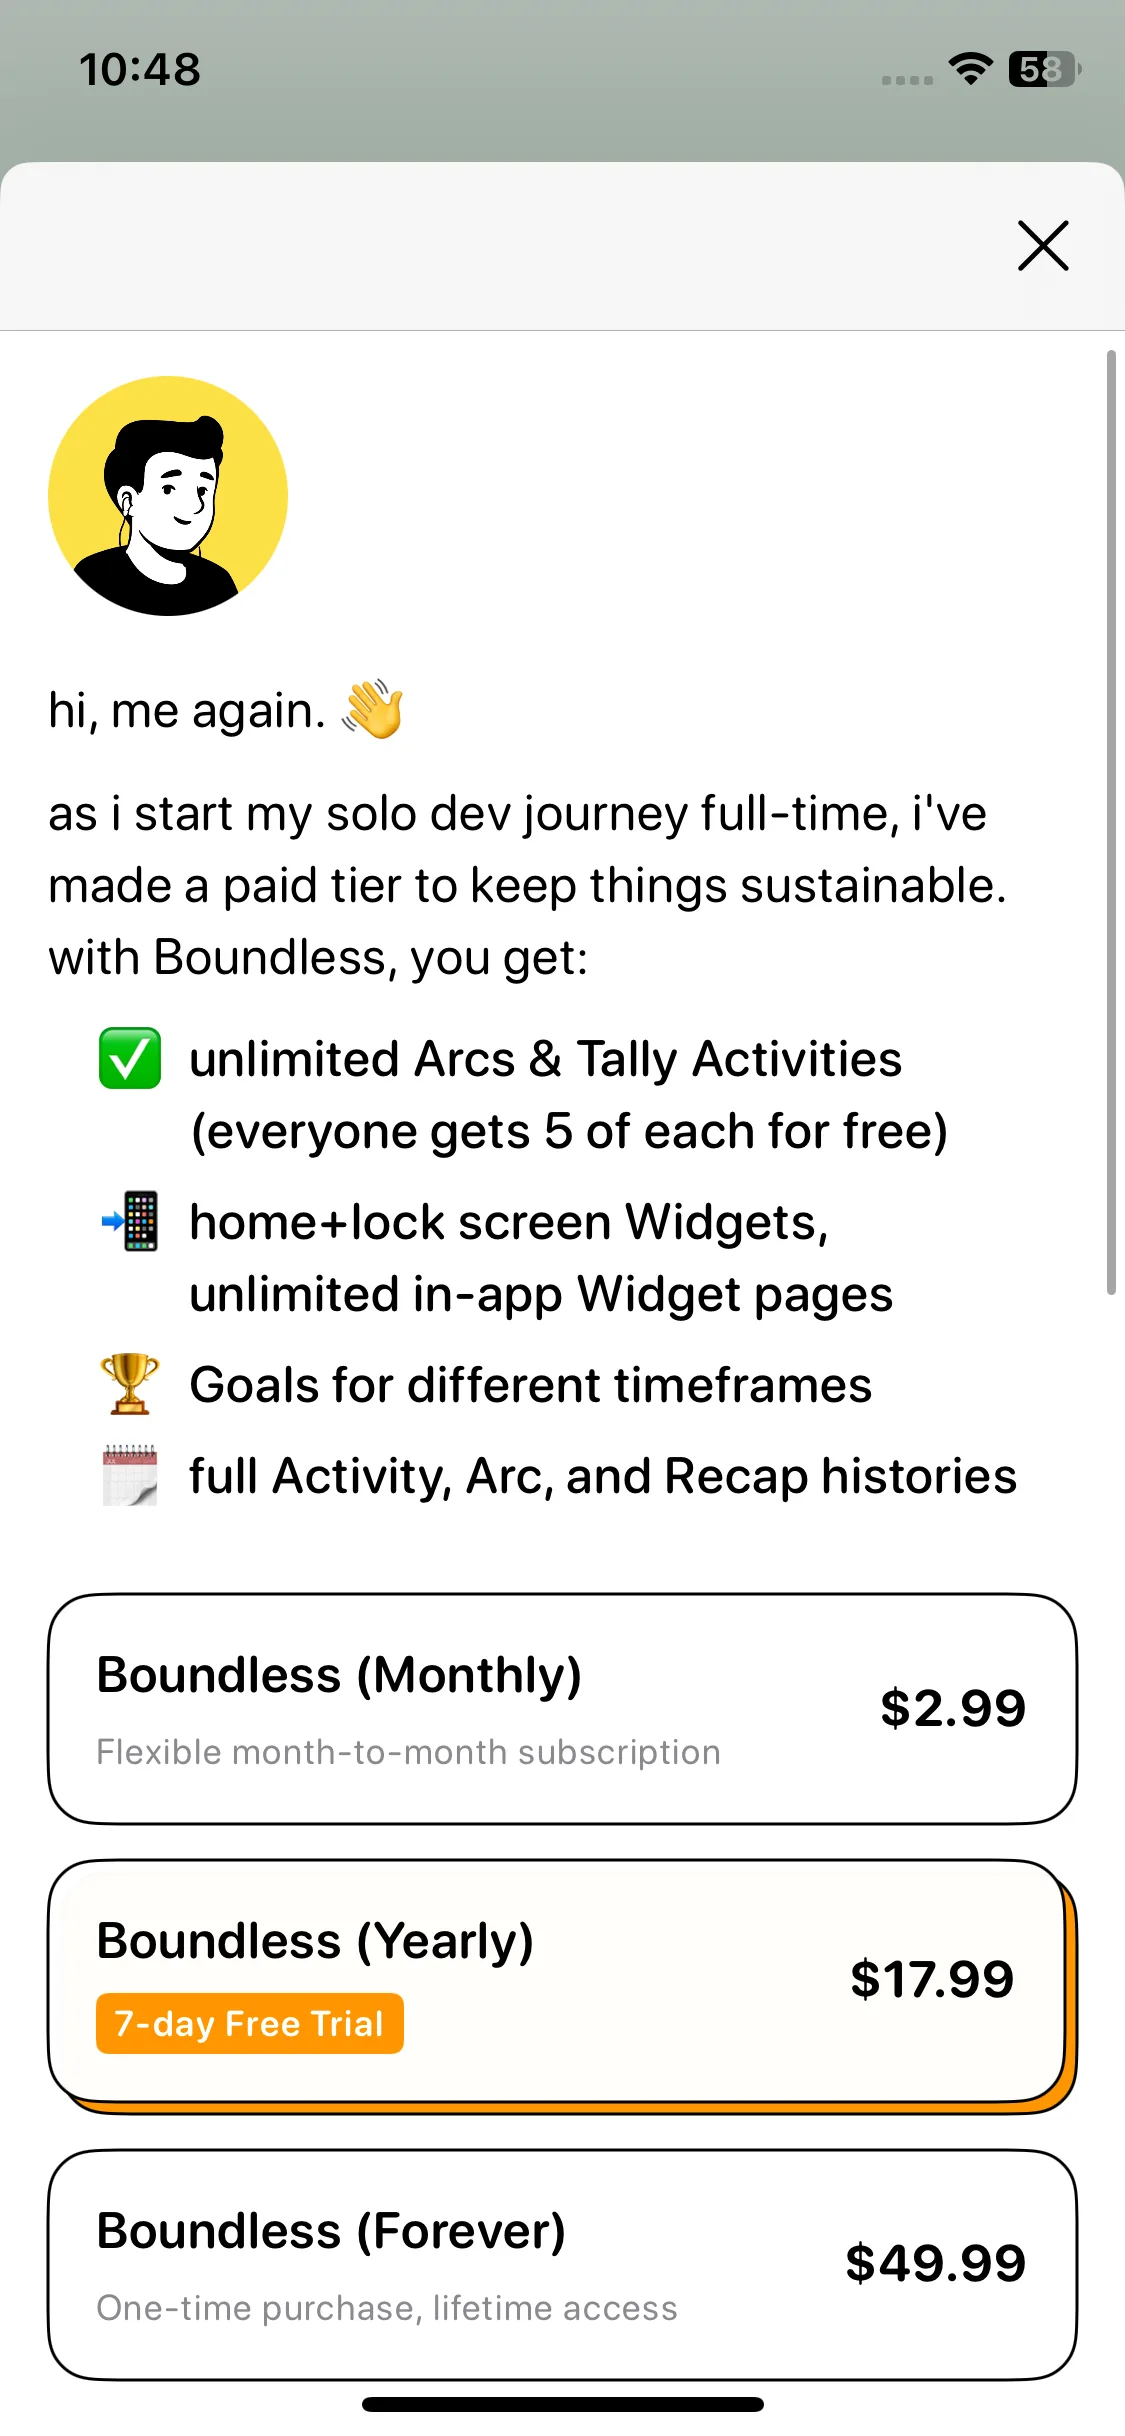Tap the 10:48 clock in status bar
This screenshot has height=2436, width=1125.
point(140,70)
